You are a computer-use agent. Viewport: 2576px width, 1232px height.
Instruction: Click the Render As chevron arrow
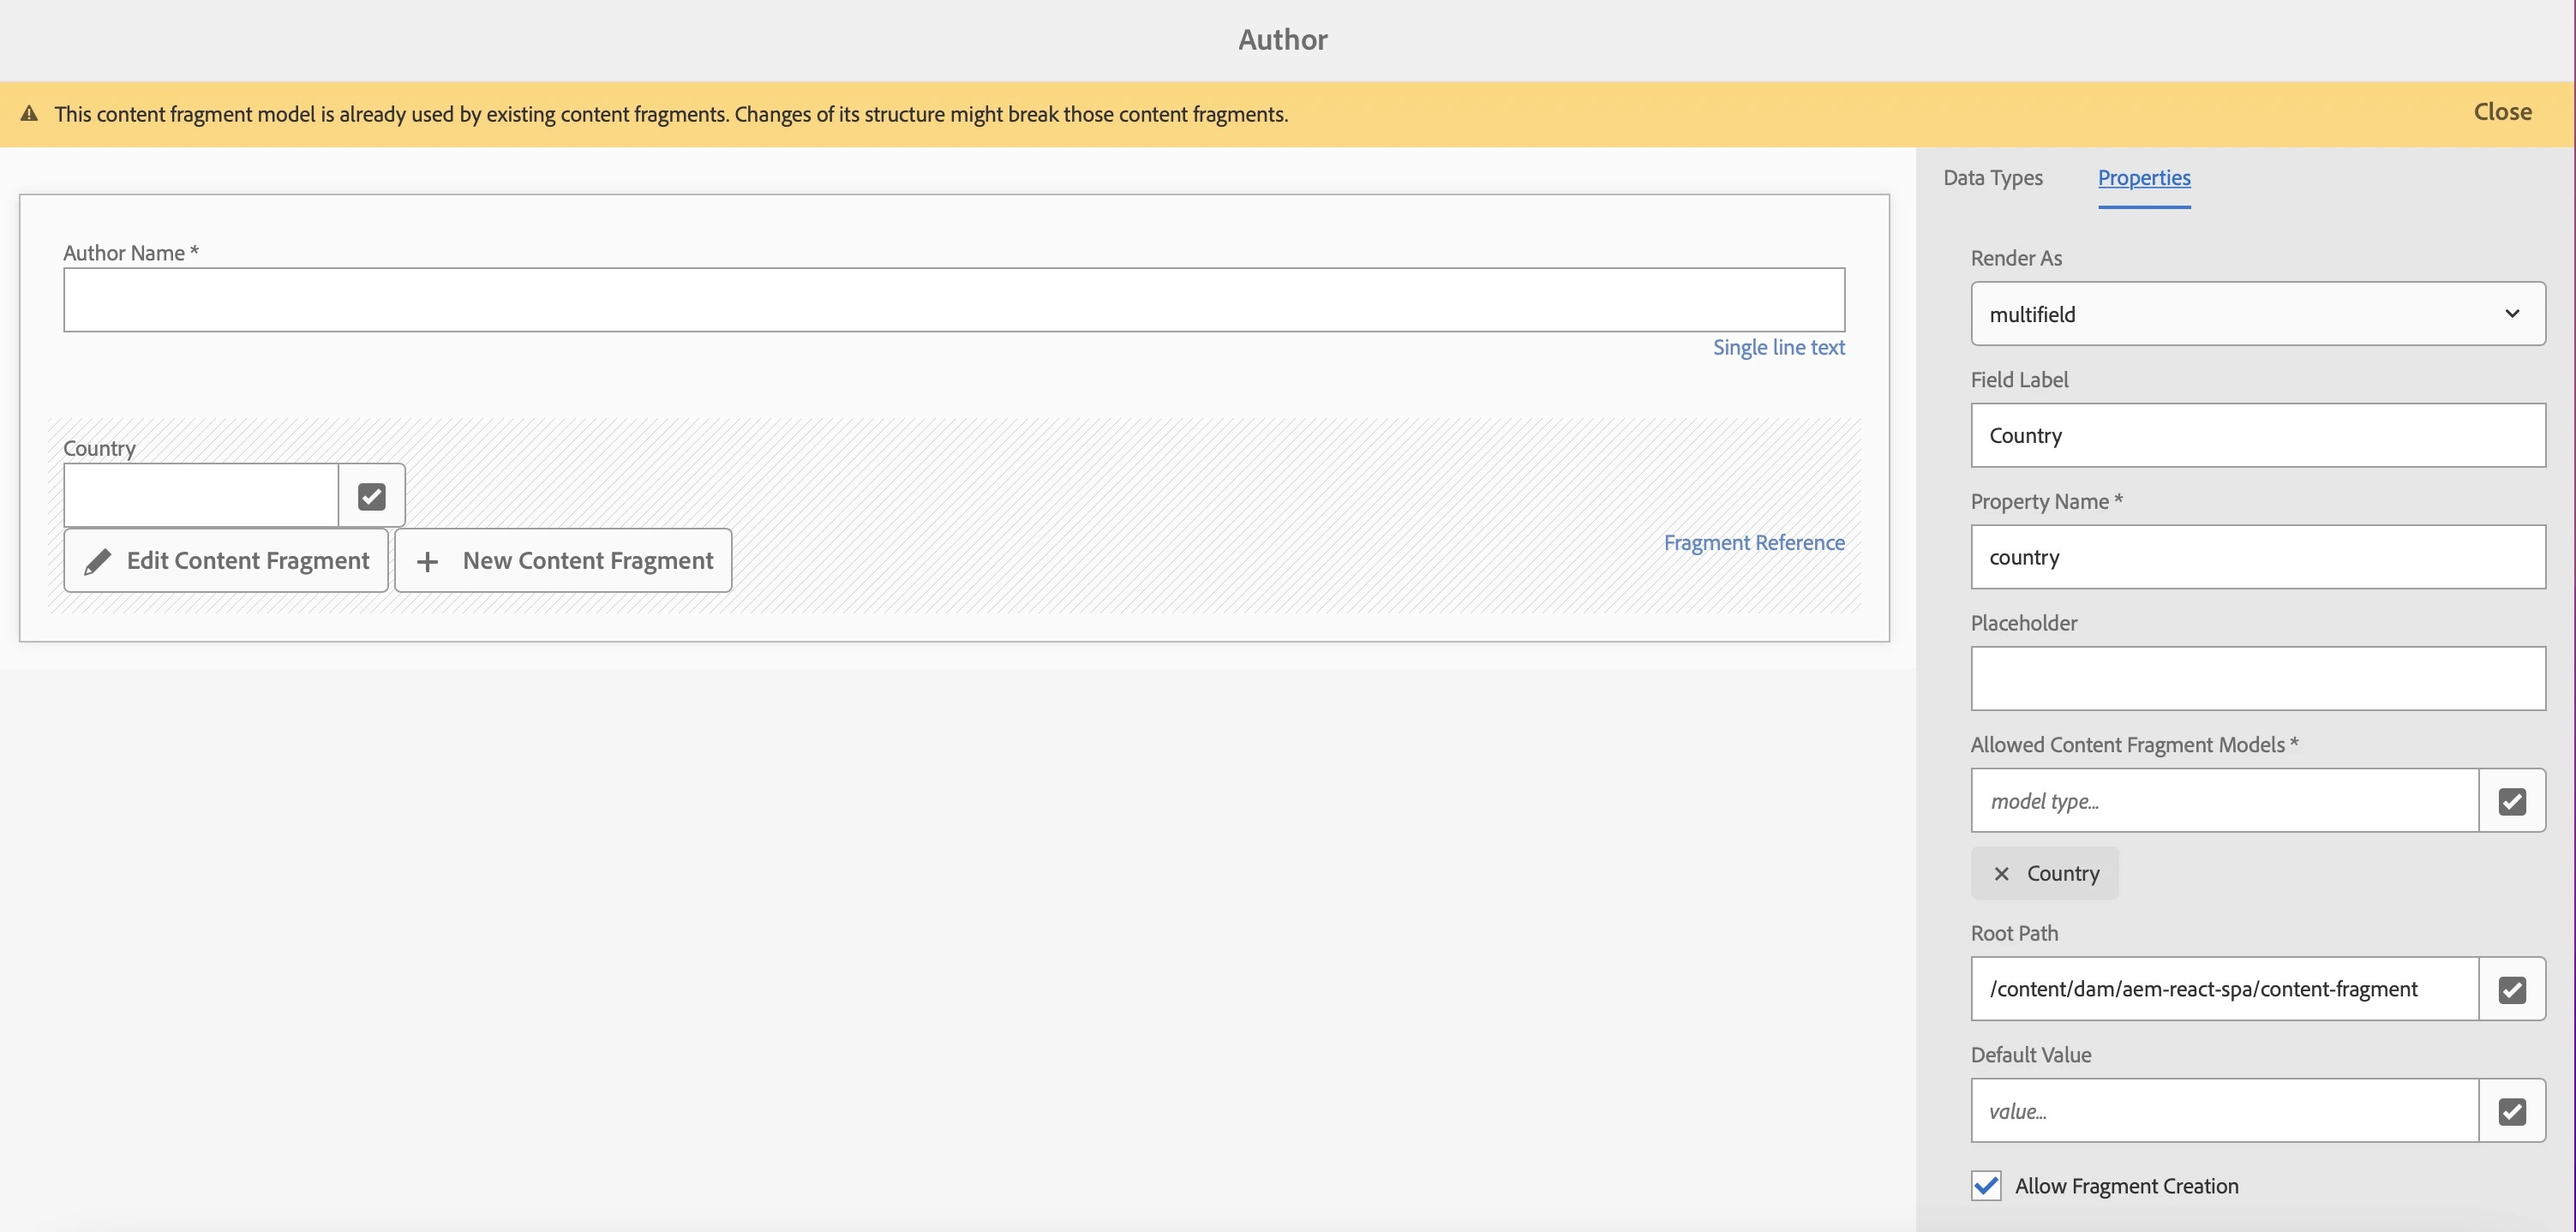[x=2511, y=314]
